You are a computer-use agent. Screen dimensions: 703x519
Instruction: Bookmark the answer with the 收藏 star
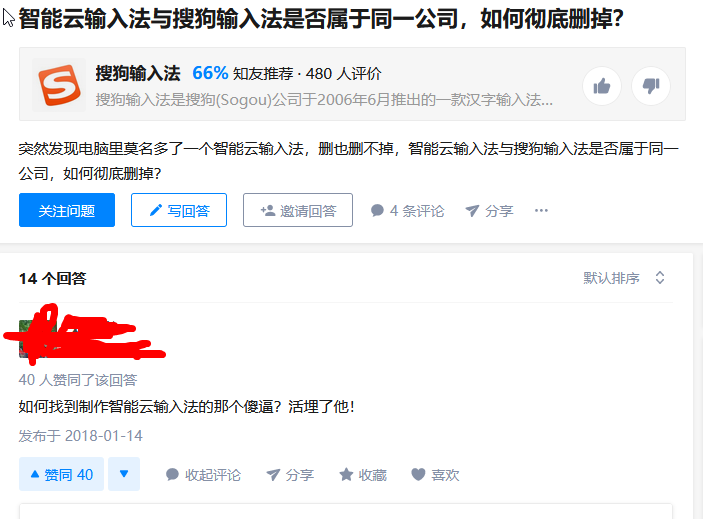(363, 475)
